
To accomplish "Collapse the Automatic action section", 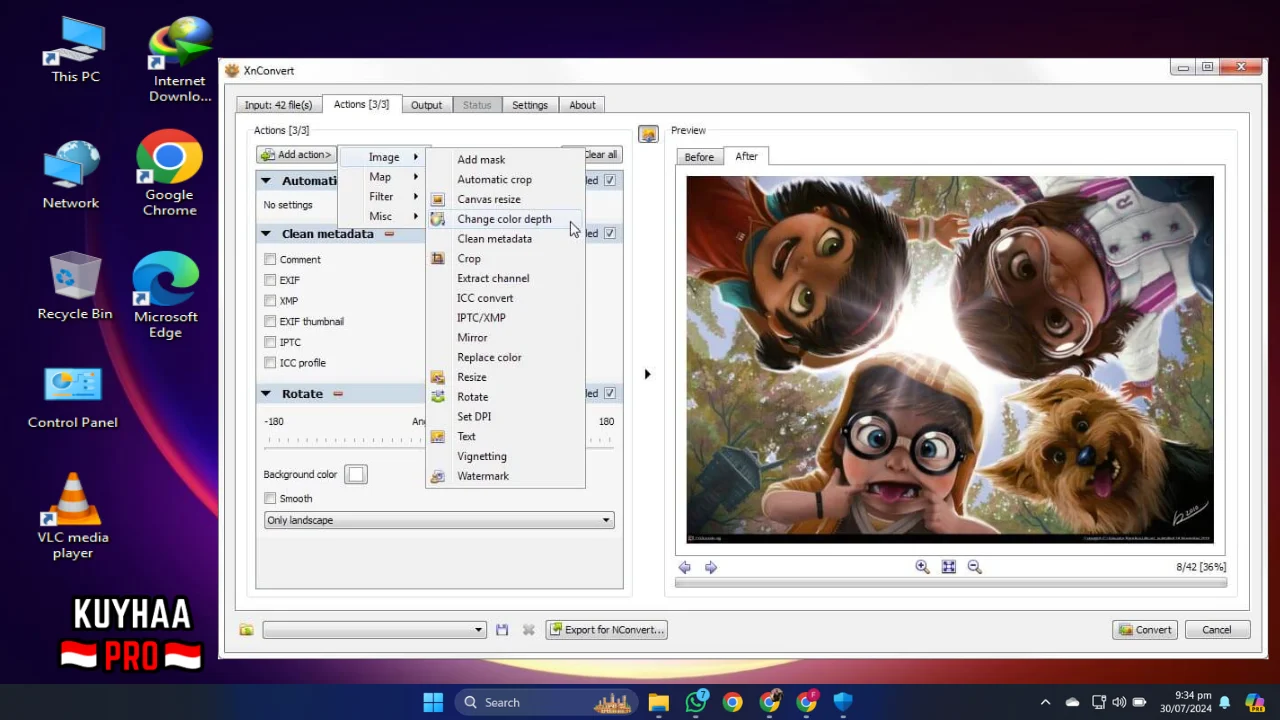I will pos(266,181).
